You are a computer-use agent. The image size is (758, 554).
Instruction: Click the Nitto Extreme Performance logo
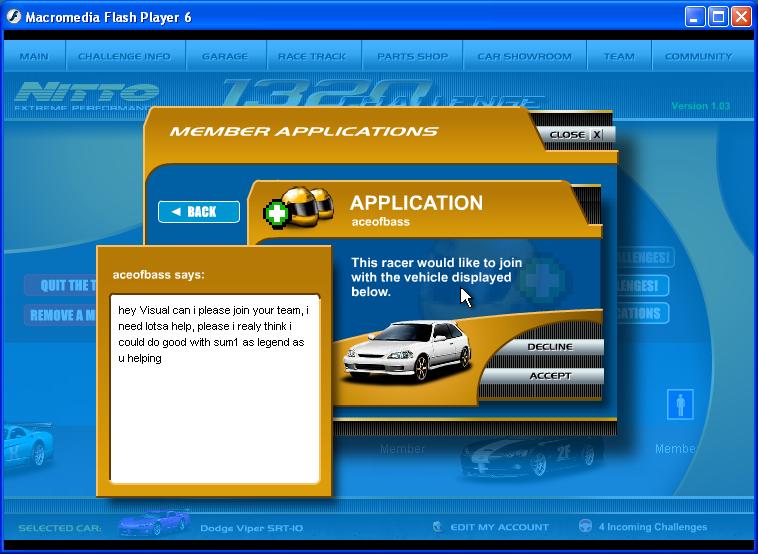(86, 96)
